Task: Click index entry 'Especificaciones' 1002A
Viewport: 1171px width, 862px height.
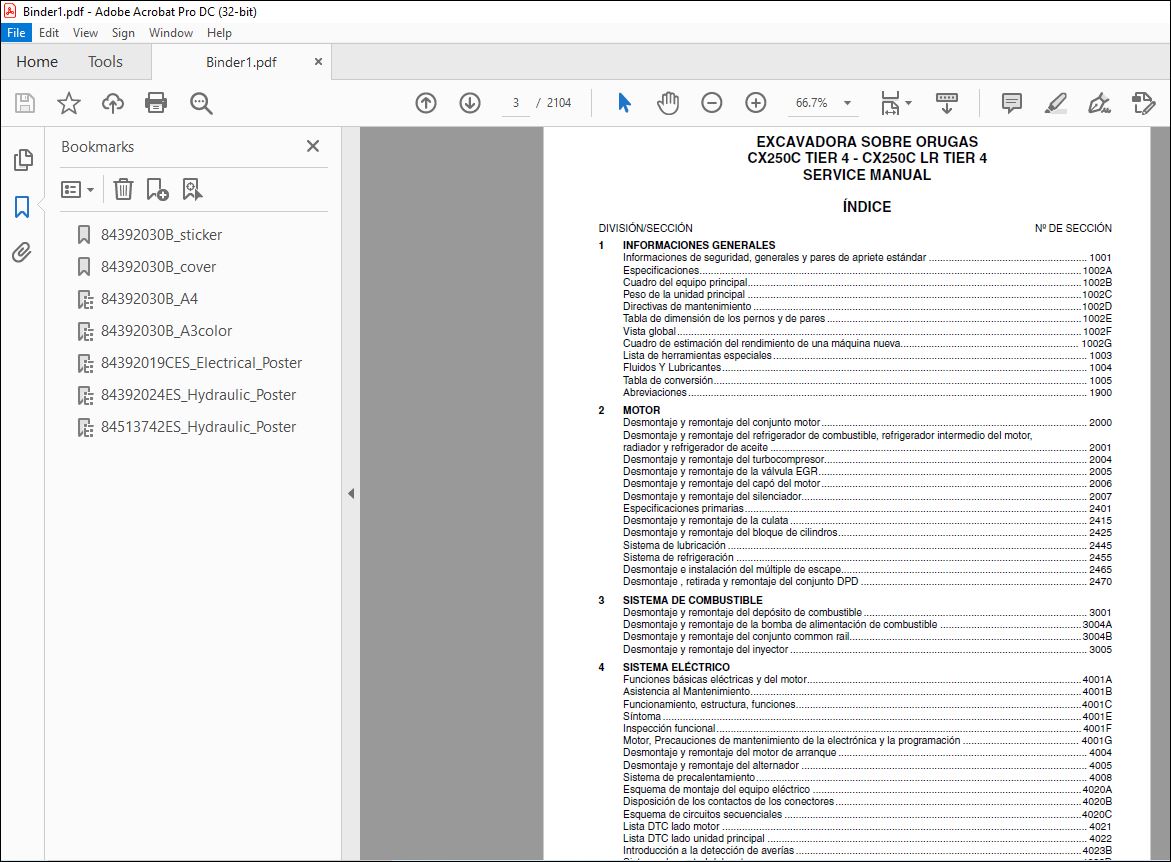Action: [x=867, y=270]
